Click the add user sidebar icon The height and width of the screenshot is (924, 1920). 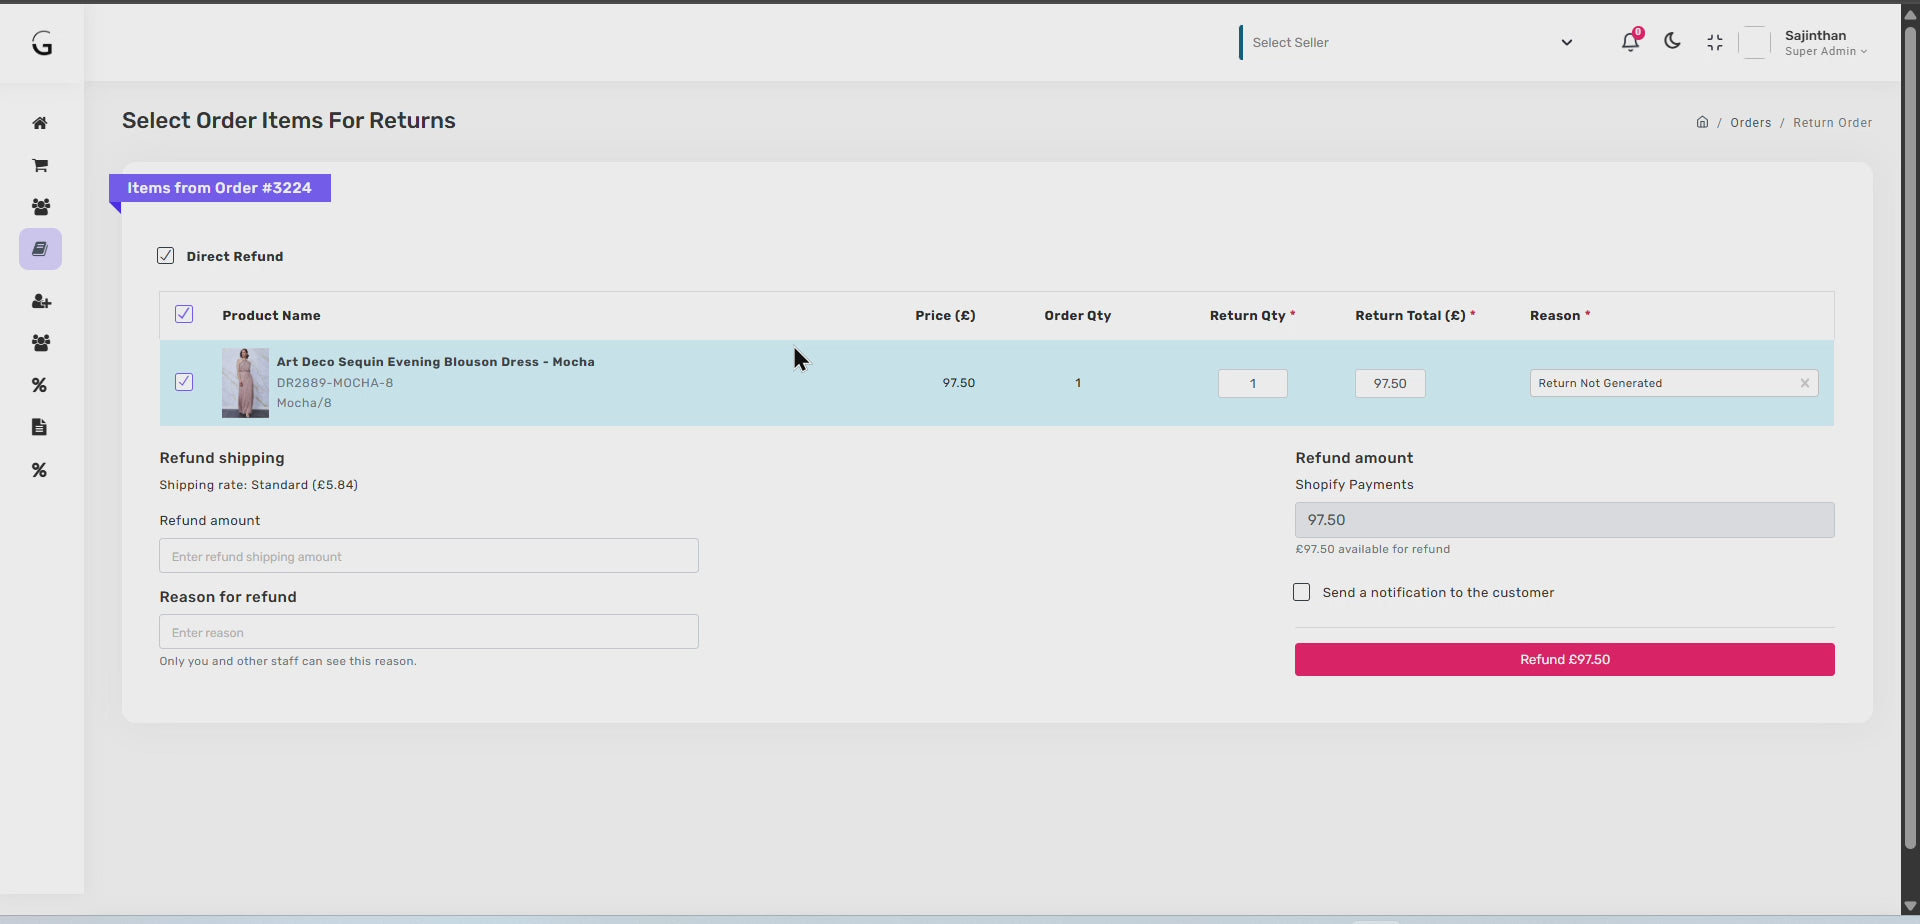click(x=40, y=301)
